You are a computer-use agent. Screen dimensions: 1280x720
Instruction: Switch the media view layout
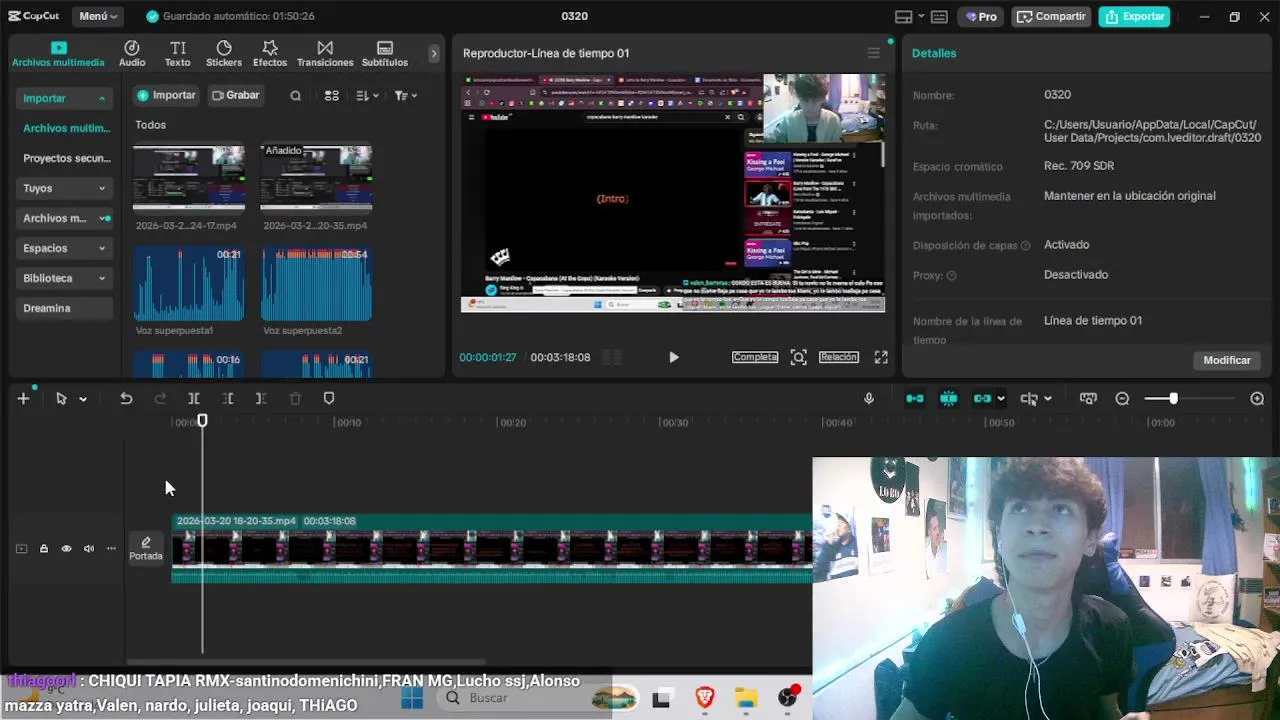(x=332, y=96)
